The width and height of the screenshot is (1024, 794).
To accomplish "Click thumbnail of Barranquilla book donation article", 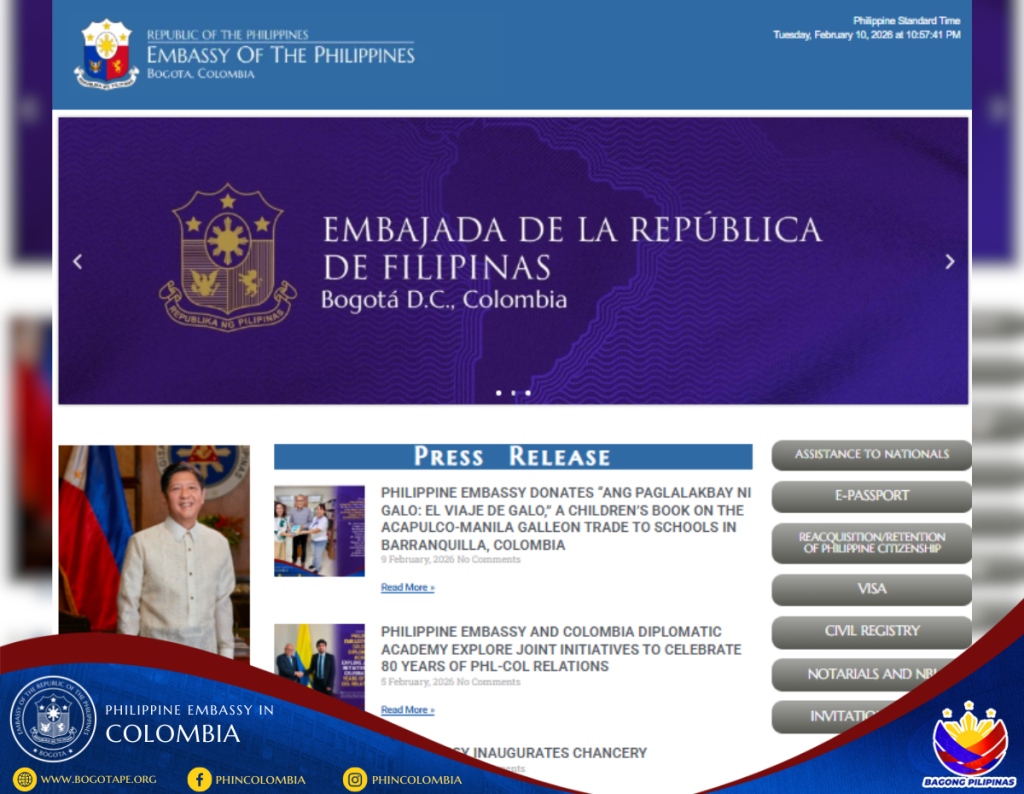I will coord(319,531).
